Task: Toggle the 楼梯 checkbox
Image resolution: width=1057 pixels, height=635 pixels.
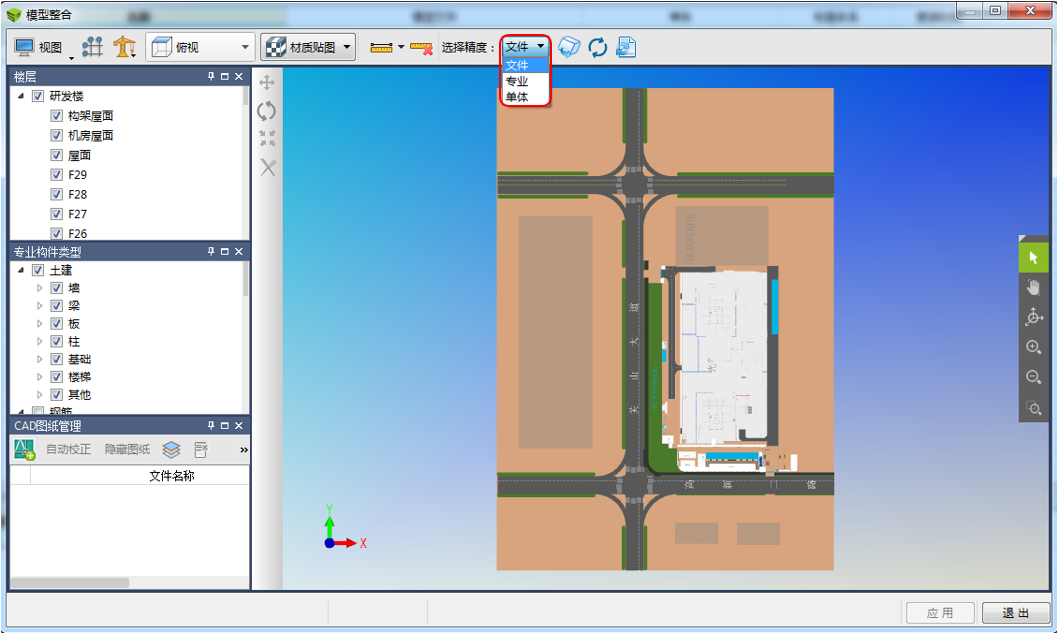Action: (x=57, y=377)
